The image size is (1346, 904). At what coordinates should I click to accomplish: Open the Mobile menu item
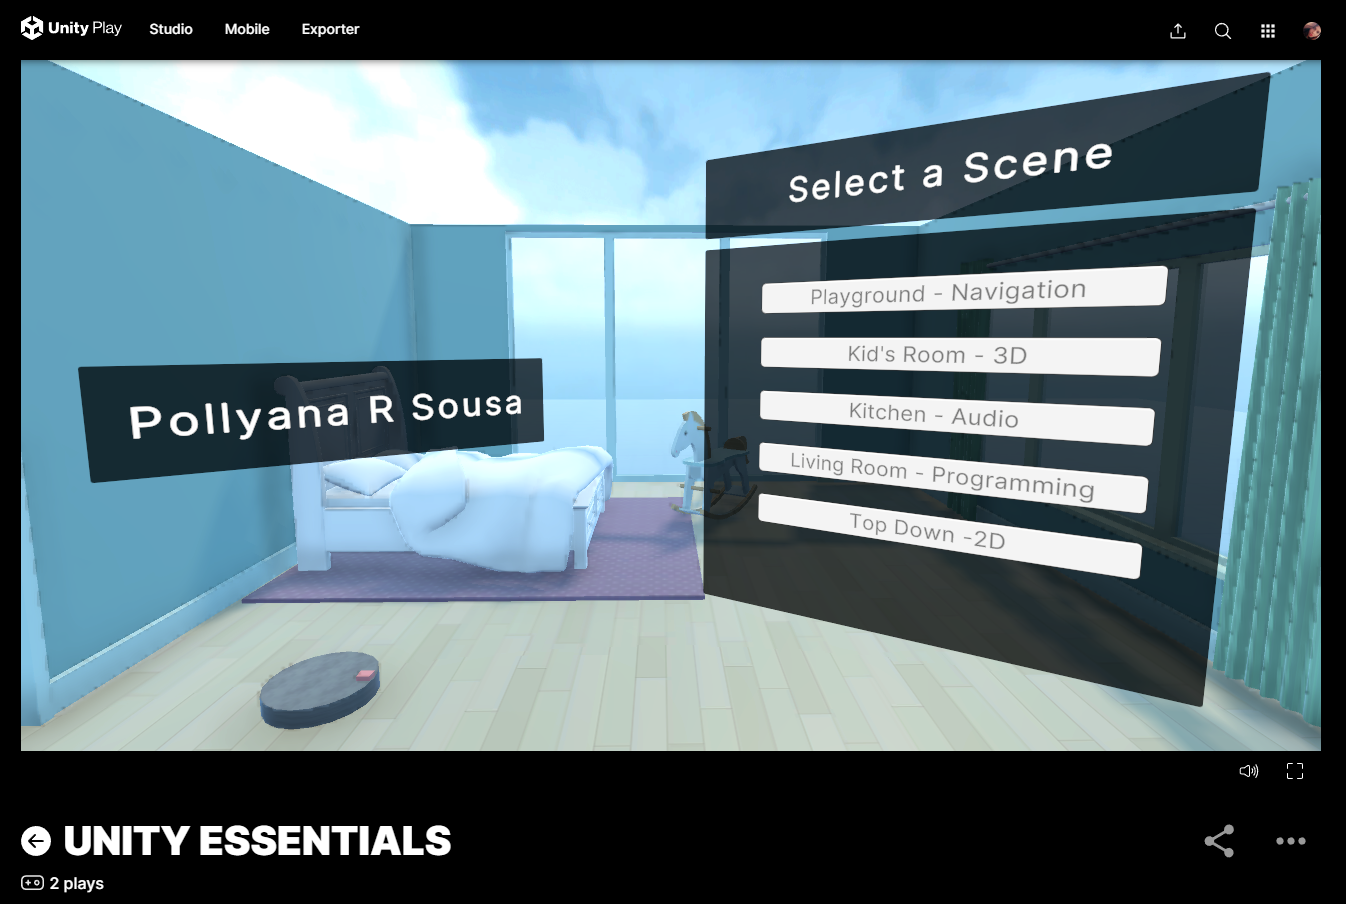[247, 29]
